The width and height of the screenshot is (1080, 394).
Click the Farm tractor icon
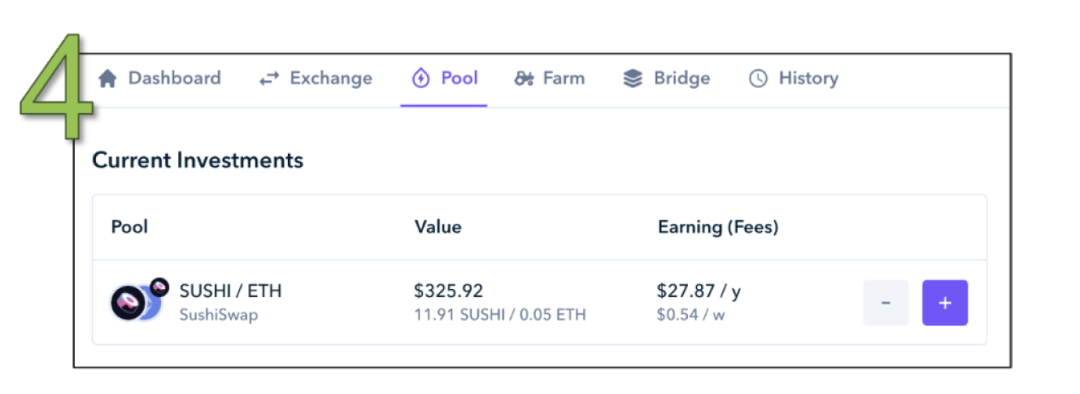[524, 79]
